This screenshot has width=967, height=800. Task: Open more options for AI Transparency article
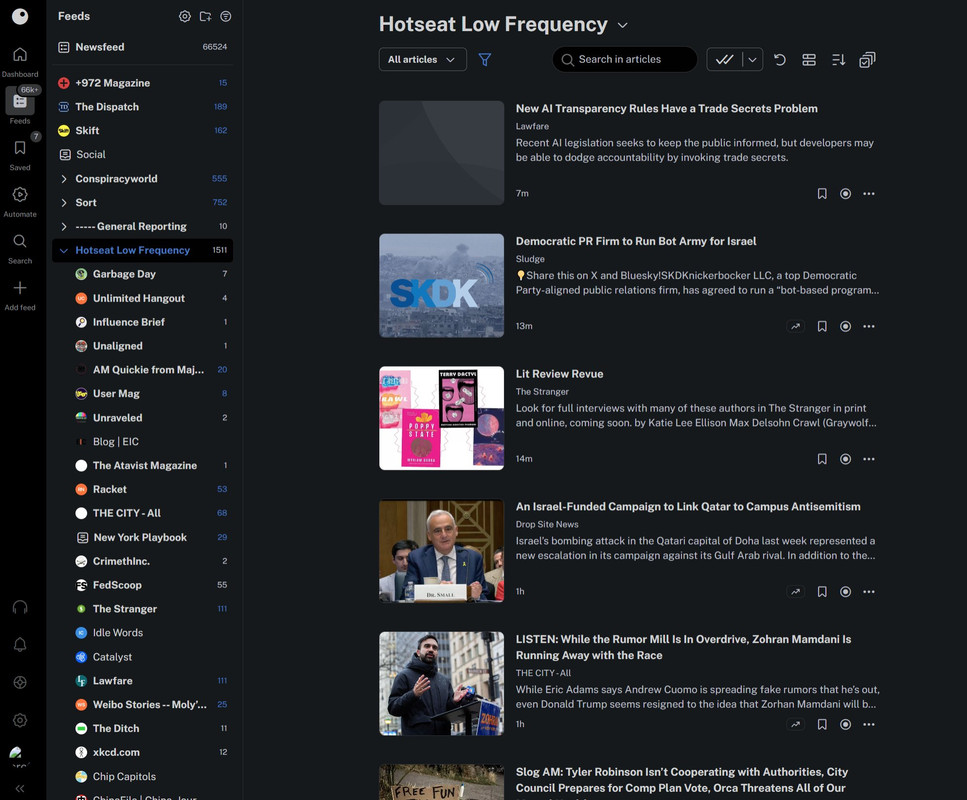(869, 194)
